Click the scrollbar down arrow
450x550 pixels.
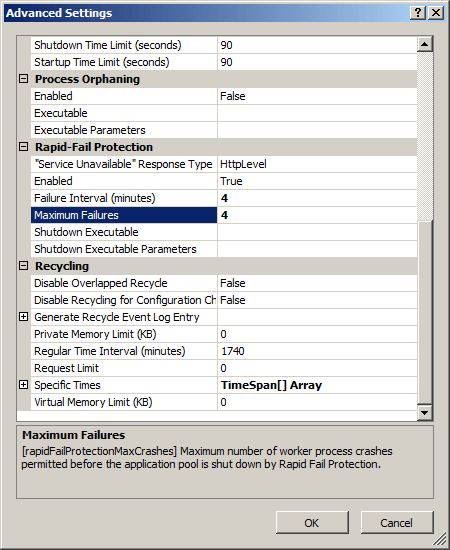point(425,412)
